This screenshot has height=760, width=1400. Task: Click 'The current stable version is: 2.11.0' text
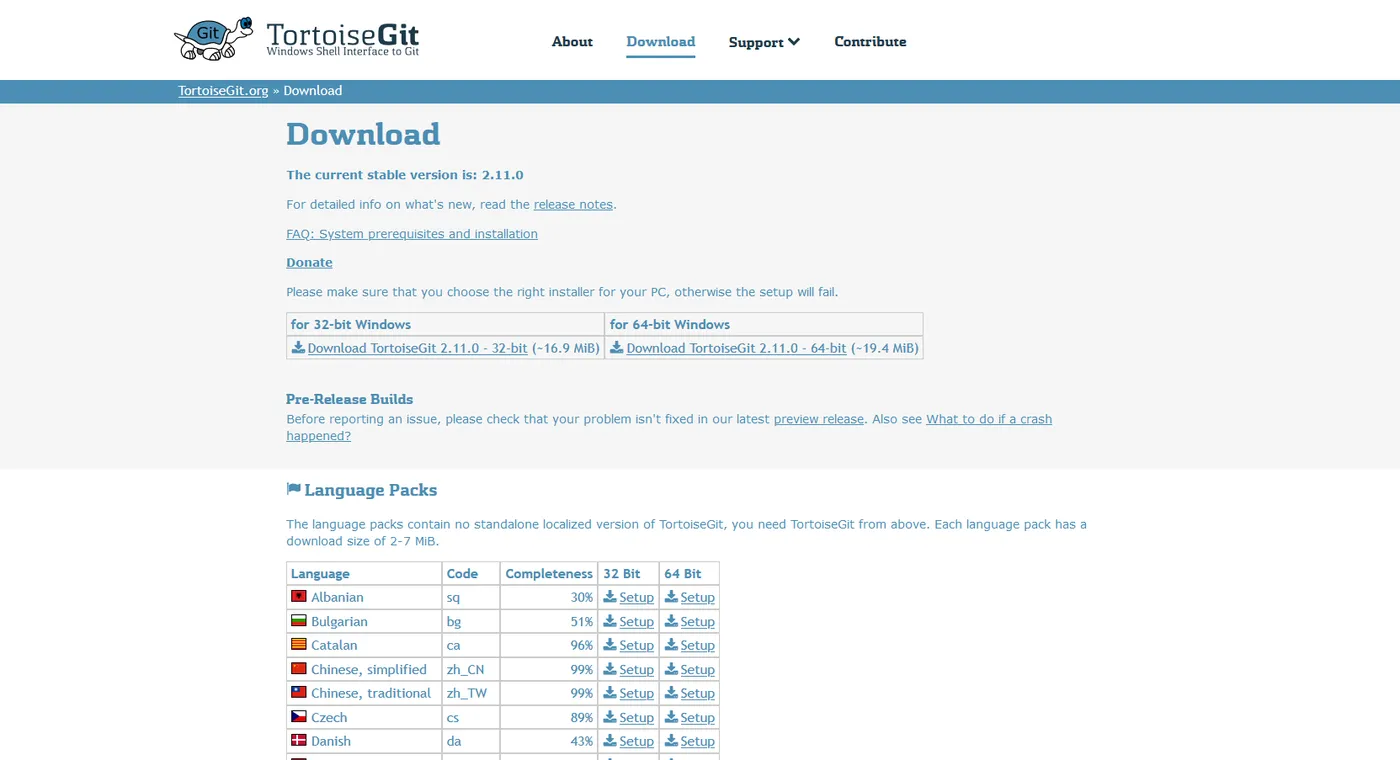click(405, 175)
